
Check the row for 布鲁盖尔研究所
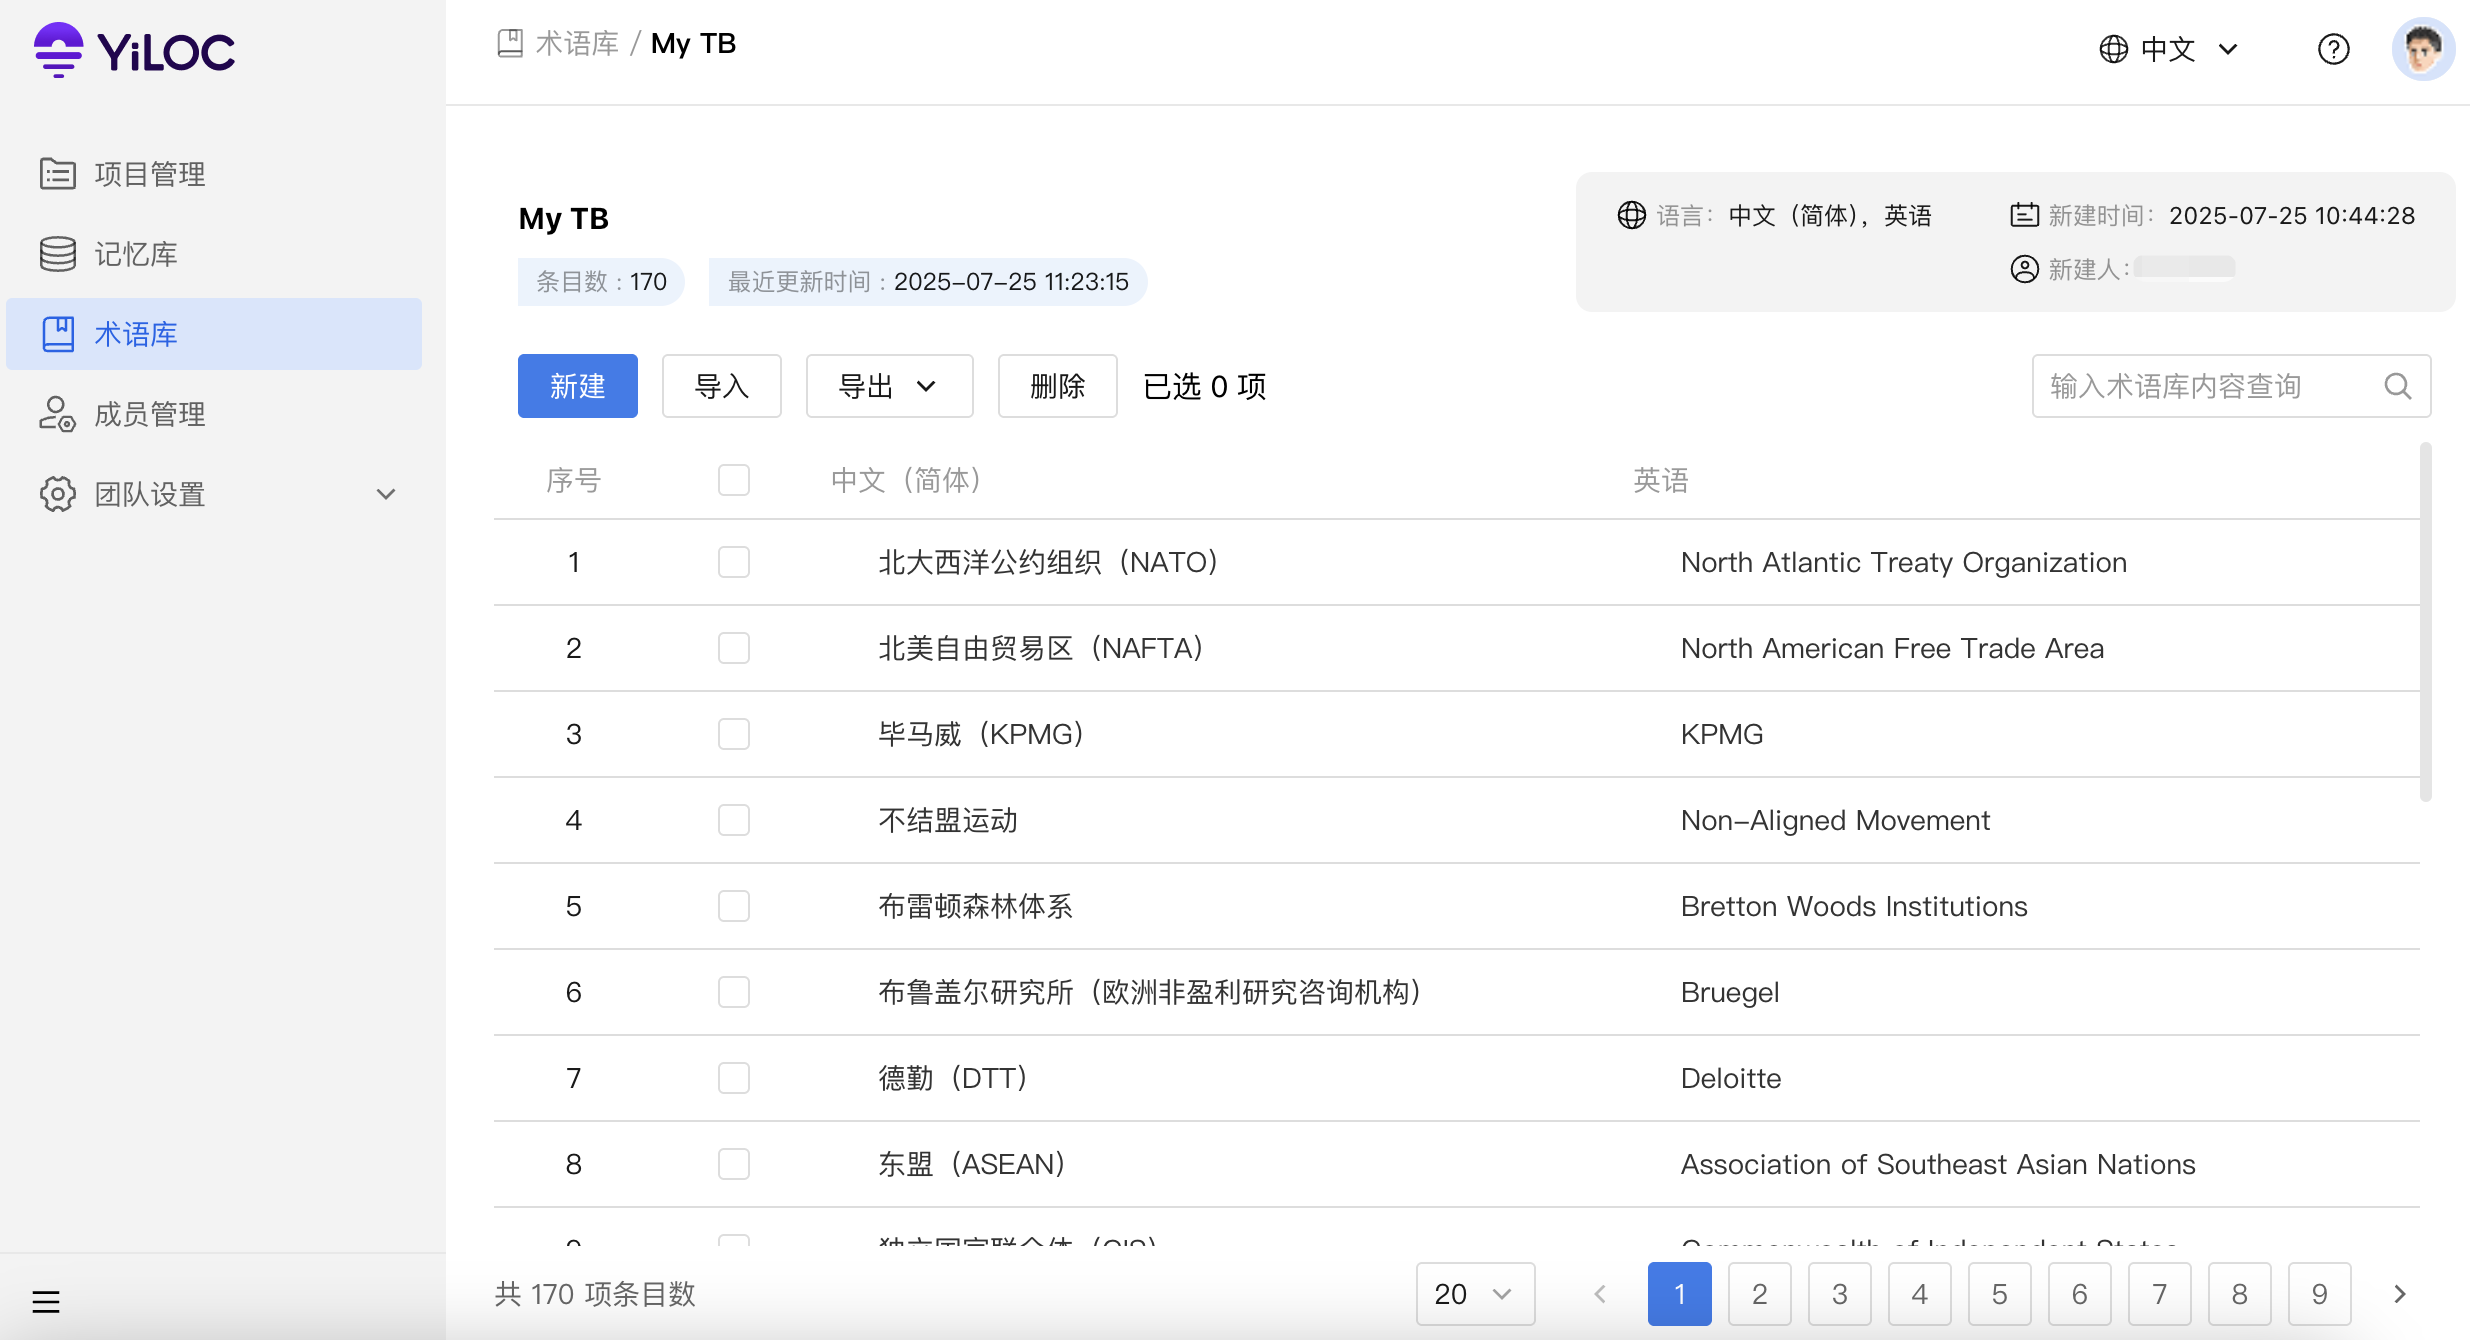point(734,992)
